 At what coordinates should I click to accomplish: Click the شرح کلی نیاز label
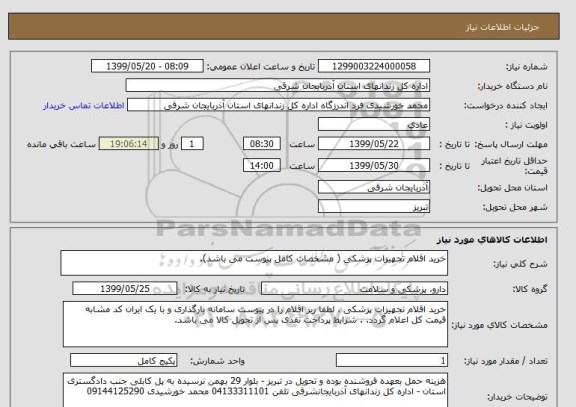(x=520, y=264)
